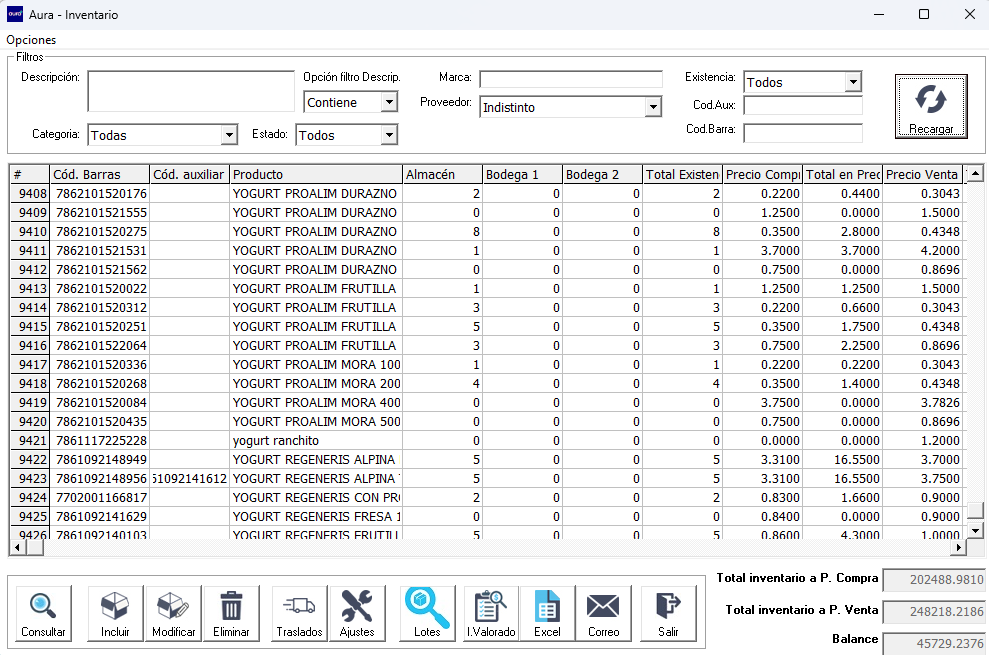Click Precio Venta 4.2000 cell
Screen dimensions: 989x655
click(x=922, y=251)
